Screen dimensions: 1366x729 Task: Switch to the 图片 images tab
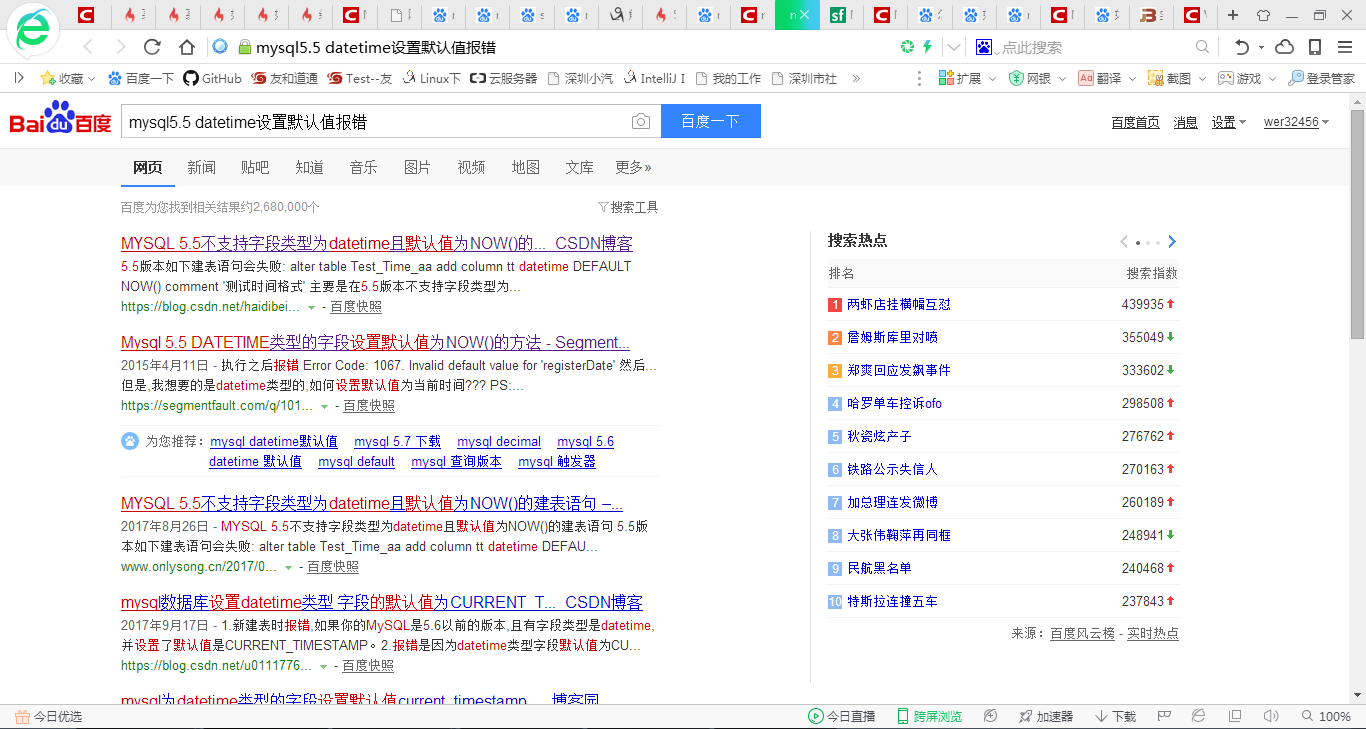coord(417,167)
